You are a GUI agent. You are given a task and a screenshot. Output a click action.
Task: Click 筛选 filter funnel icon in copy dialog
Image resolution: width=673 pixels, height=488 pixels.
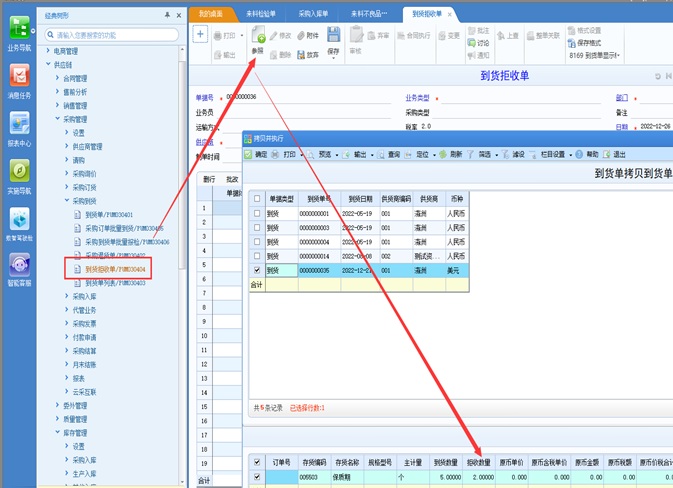[470, 154]
